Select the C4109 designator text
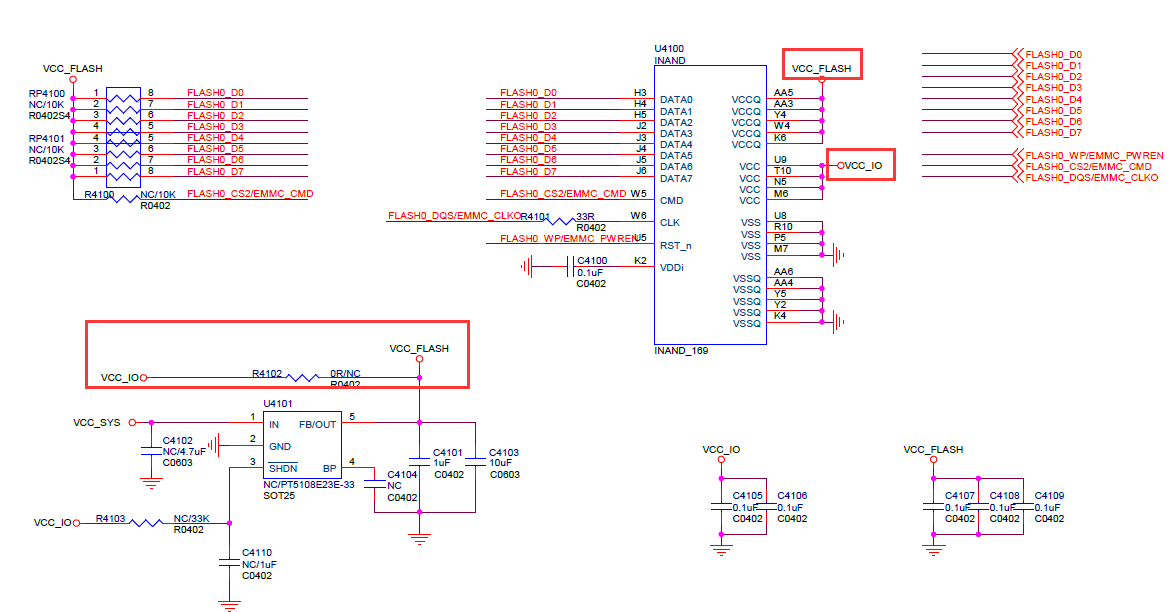Screen dimensions: 1174x612 pyautogui.click(x=1049, y=496)
